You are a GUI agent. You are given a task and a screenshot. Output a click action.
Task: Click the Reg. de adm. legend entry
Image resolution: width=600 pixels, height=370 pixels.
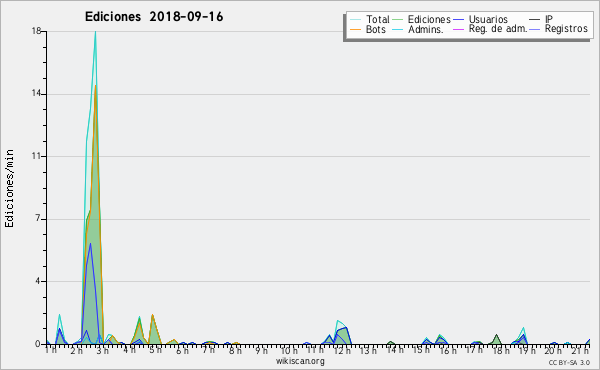click(x=490, y=29)
